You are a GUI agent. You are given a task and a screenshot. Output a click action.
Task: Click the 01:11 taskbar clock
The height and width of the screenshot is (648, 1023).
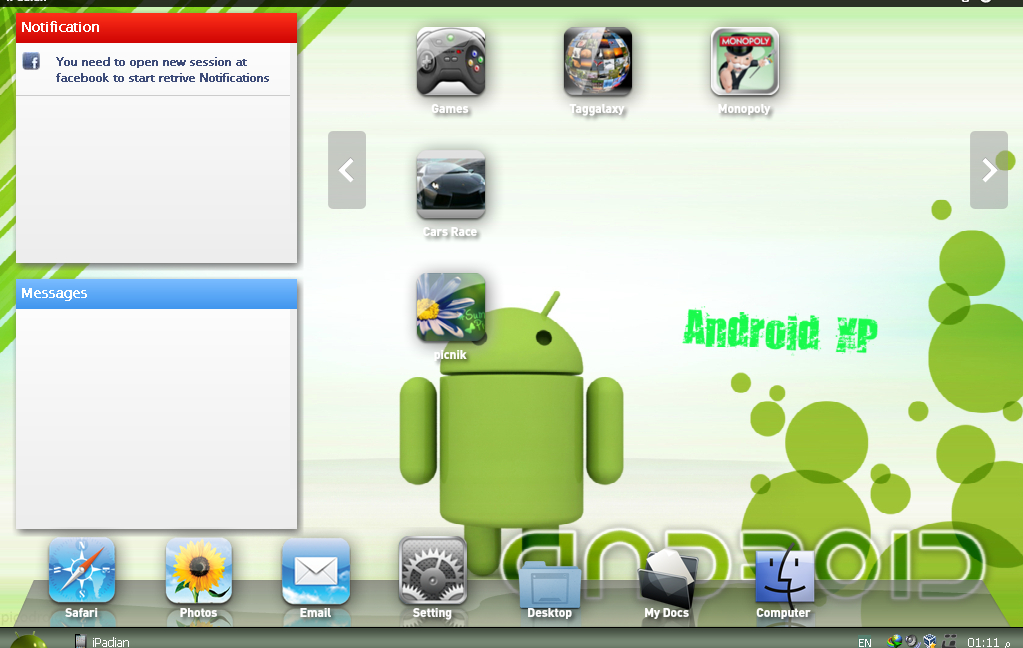[x=983, y=643]
